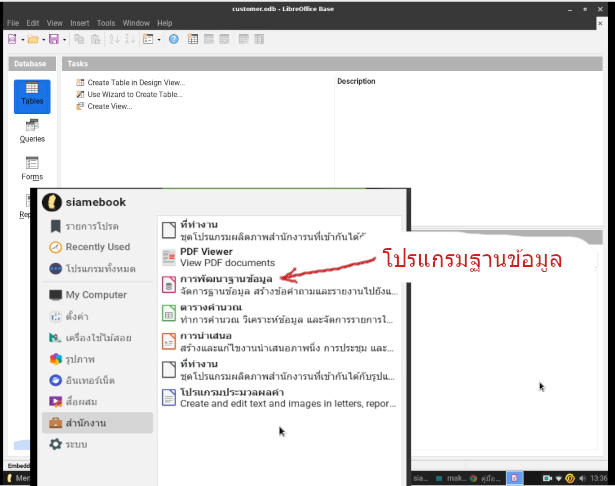
Task: Launch การพัฒนาฐานข้อมูล database program
Action: (280, 285)
